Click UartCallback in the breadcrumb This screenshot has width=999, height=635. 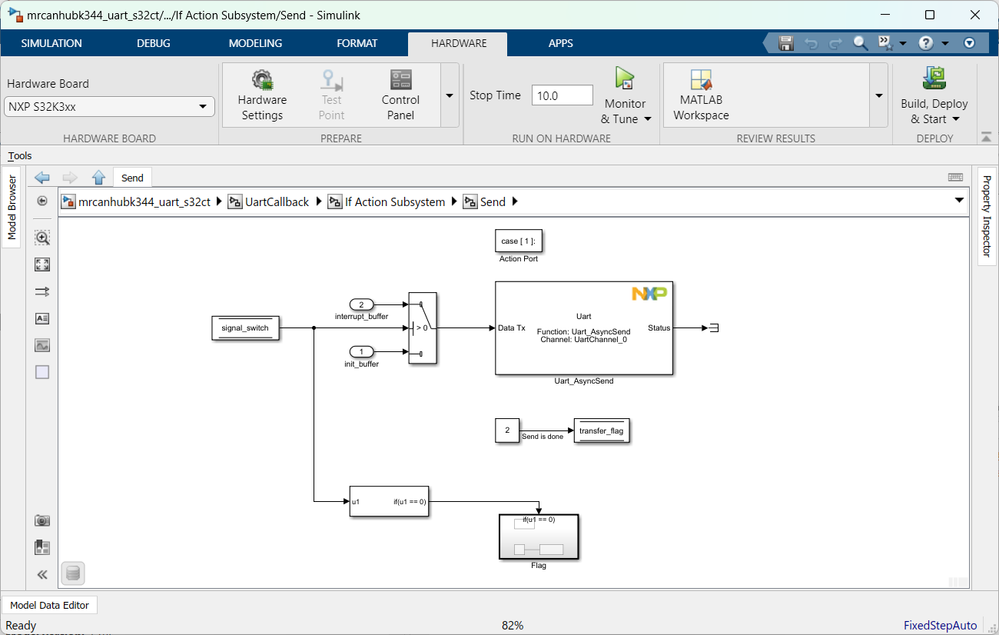(277, 202)
